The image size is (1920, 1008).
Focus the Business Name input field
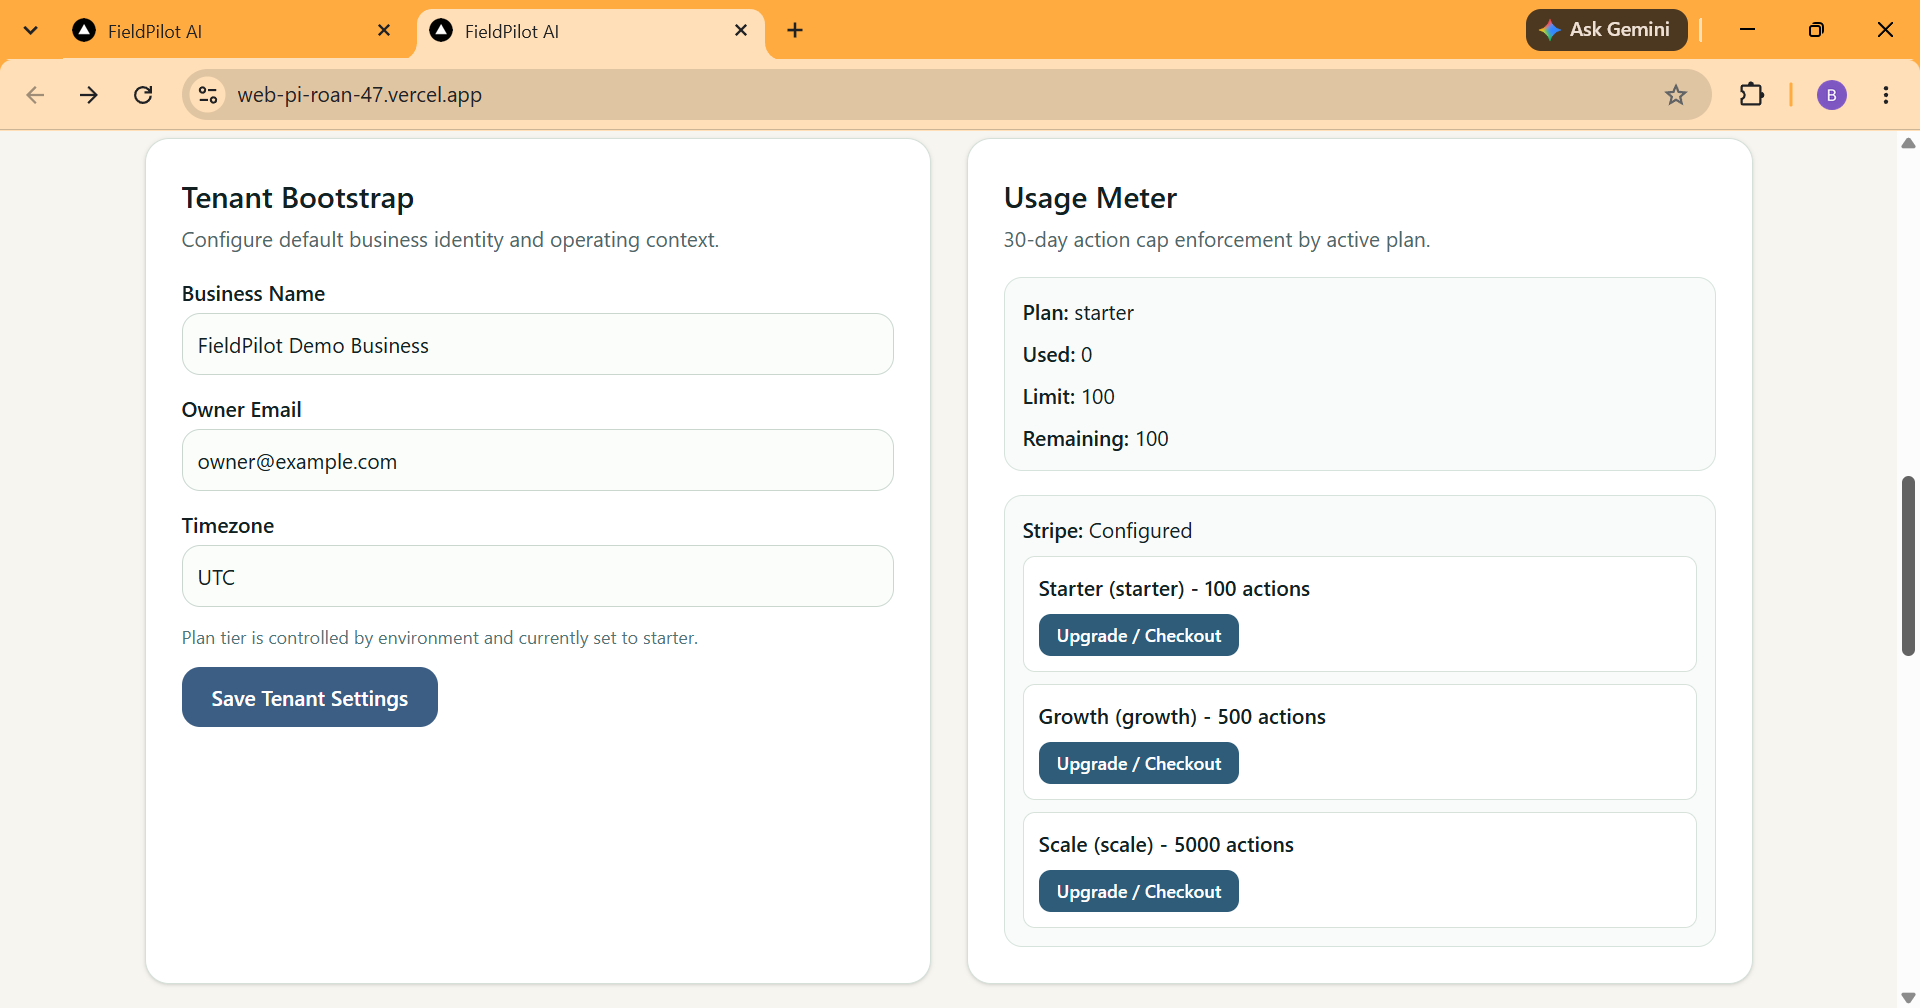(538, 345)
